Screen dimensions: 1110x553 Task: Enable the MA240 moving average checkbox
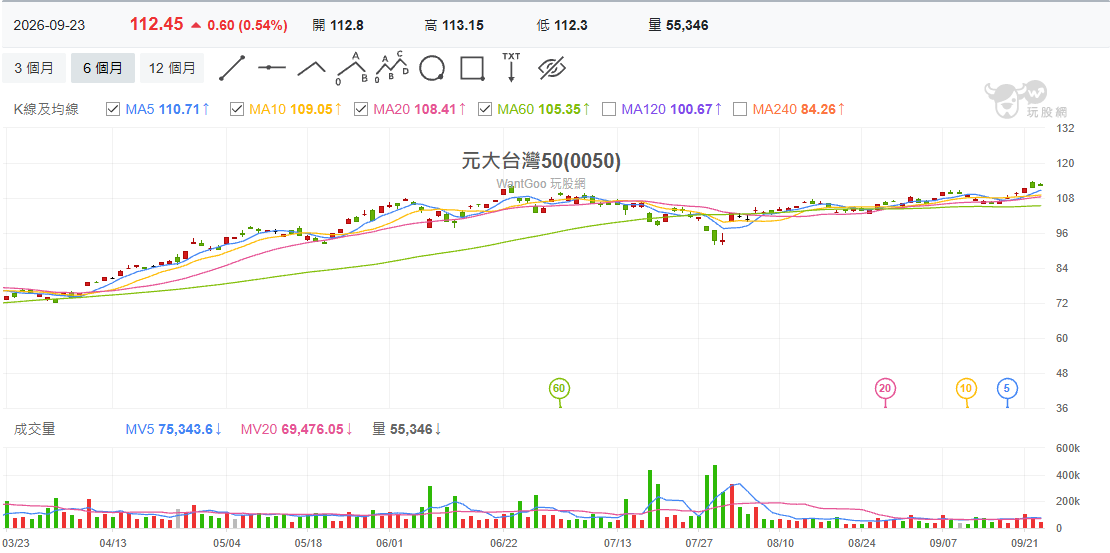(x=740, y=109)
